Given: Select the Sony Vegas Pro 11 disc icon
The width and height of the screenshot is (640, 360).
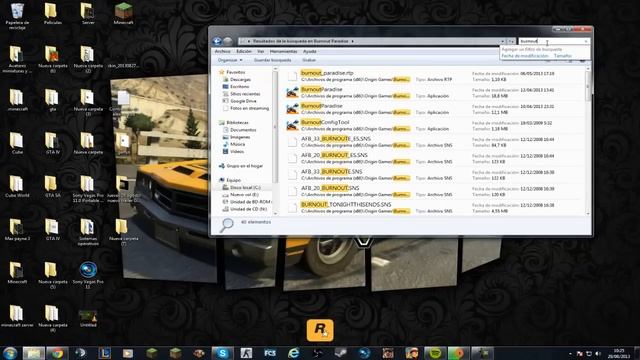Looking at the screenshot, I should coord(88,276).
